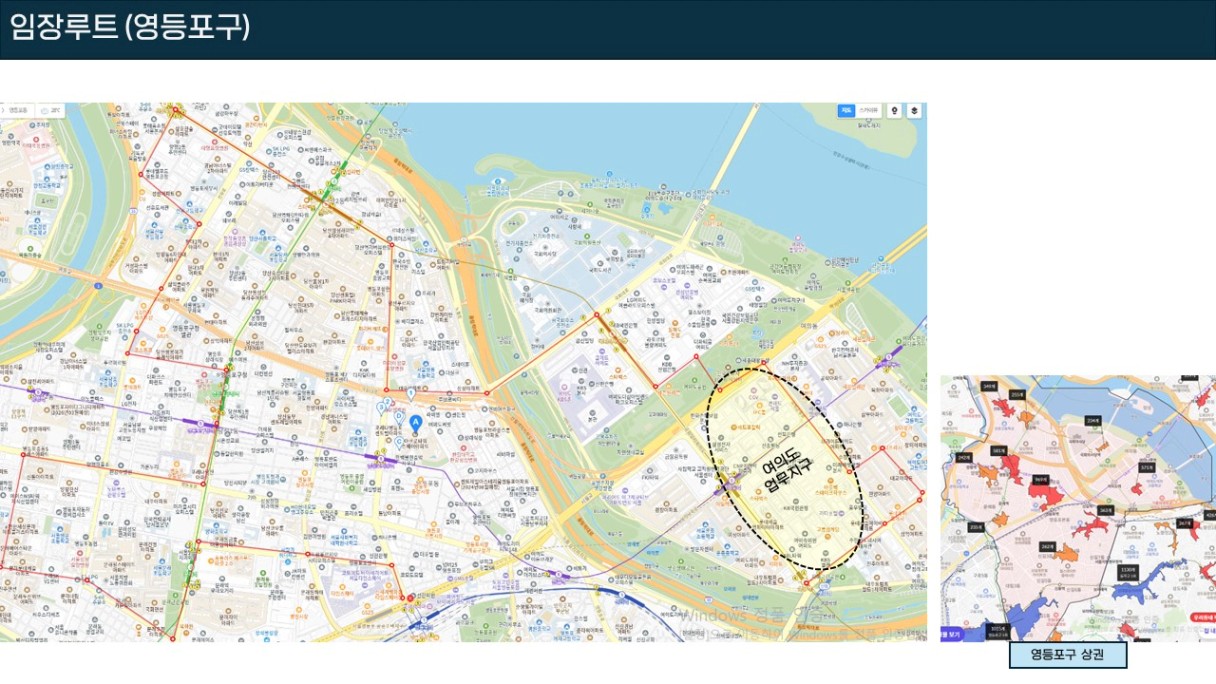The width and height of the screenshot is (1216, 684).
Task: Click the 585 label on the district map
Action: pos(999,450)
